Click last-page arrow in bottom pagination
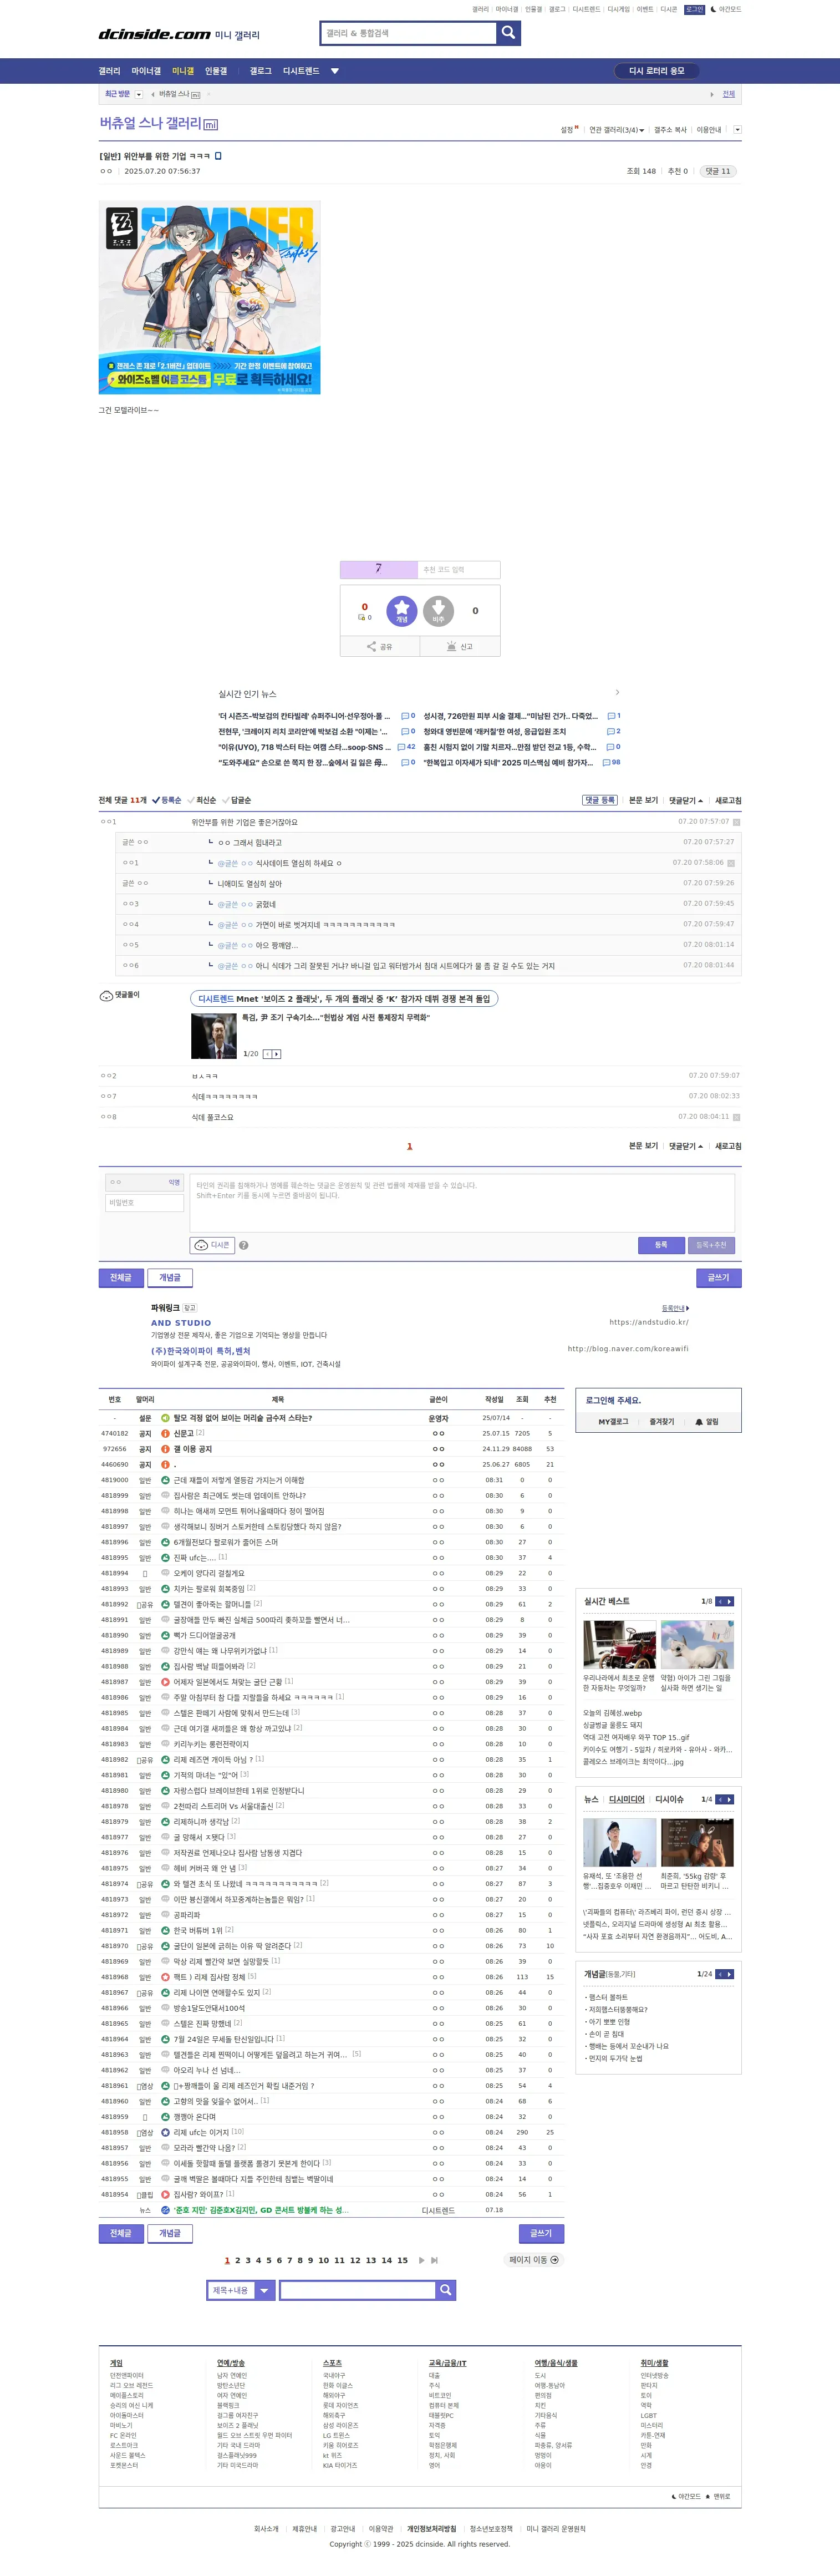Image resolution: width=840 pixels, height=2576 pixels. pyautogui.click(x=434, y=2260)
